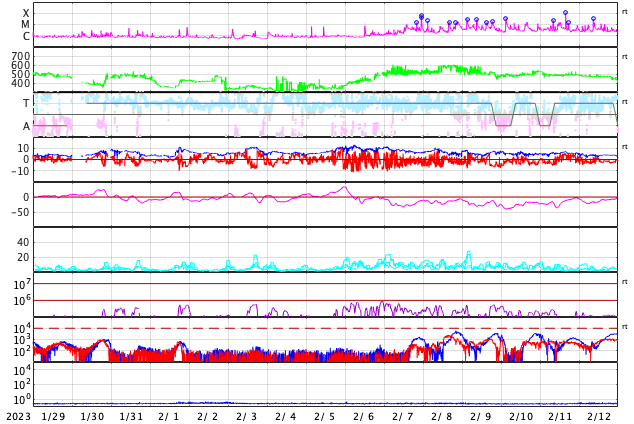The height and width of the screenshot is (424, 634).
Task: Click the rt label of 10^7 electron panel
Action: coord(625,282)
